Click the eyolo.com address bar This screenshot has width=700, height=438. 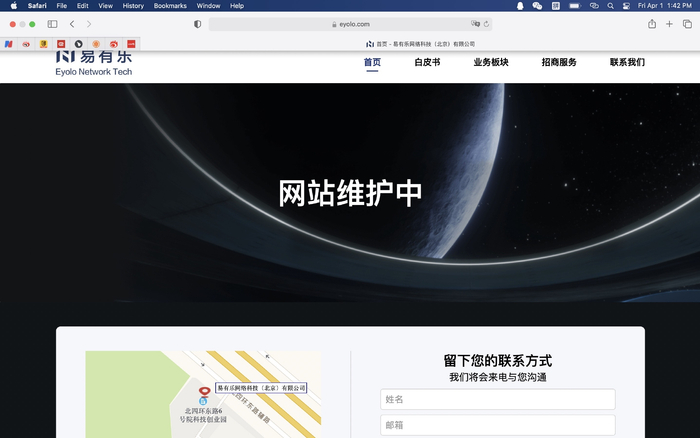coord(350,24)
